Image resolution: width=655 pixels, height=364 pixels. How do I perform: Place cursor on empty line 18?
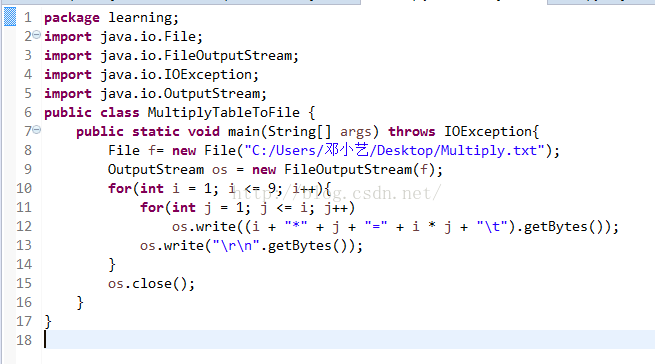coord(349,340)
